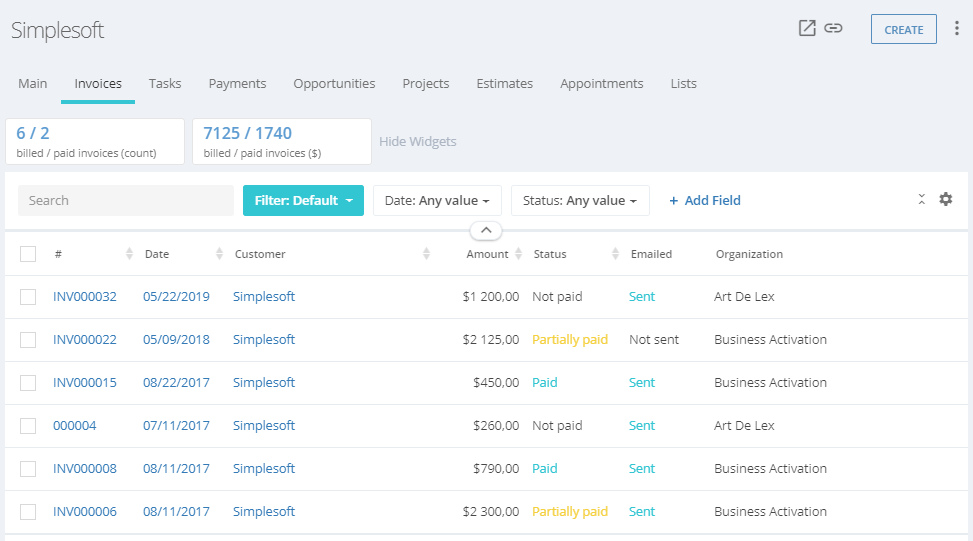The height and width of the screenshot is (541, 973).
Task: Switch to the Payments tab
Action: 237,84
